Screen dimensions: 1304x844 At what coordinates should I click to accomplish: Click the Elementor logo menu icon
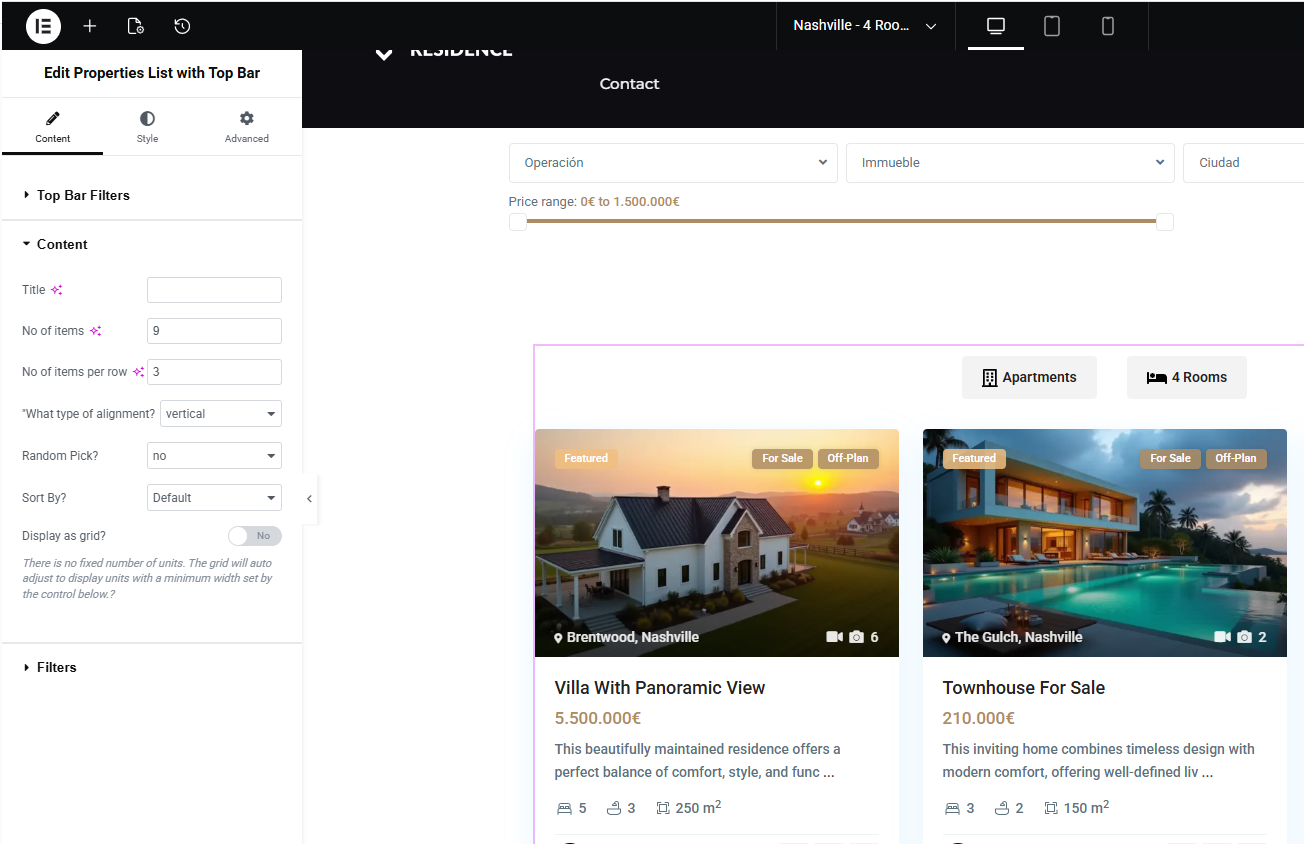[x=43, y=26]
